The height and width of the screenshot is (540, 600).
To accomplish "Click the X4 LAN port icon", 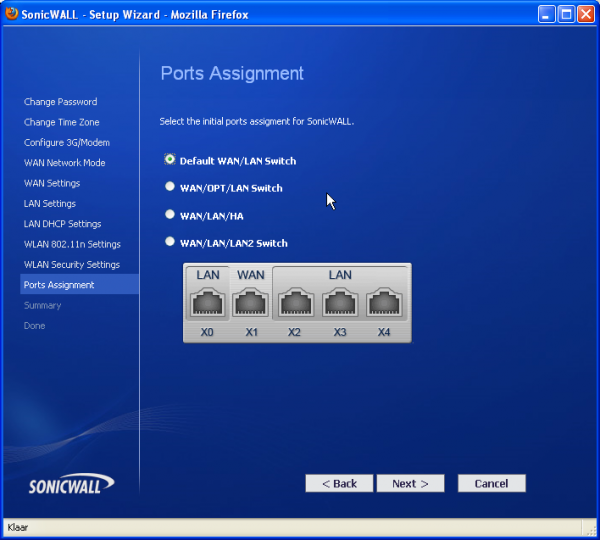I will [x=384, y=302].
